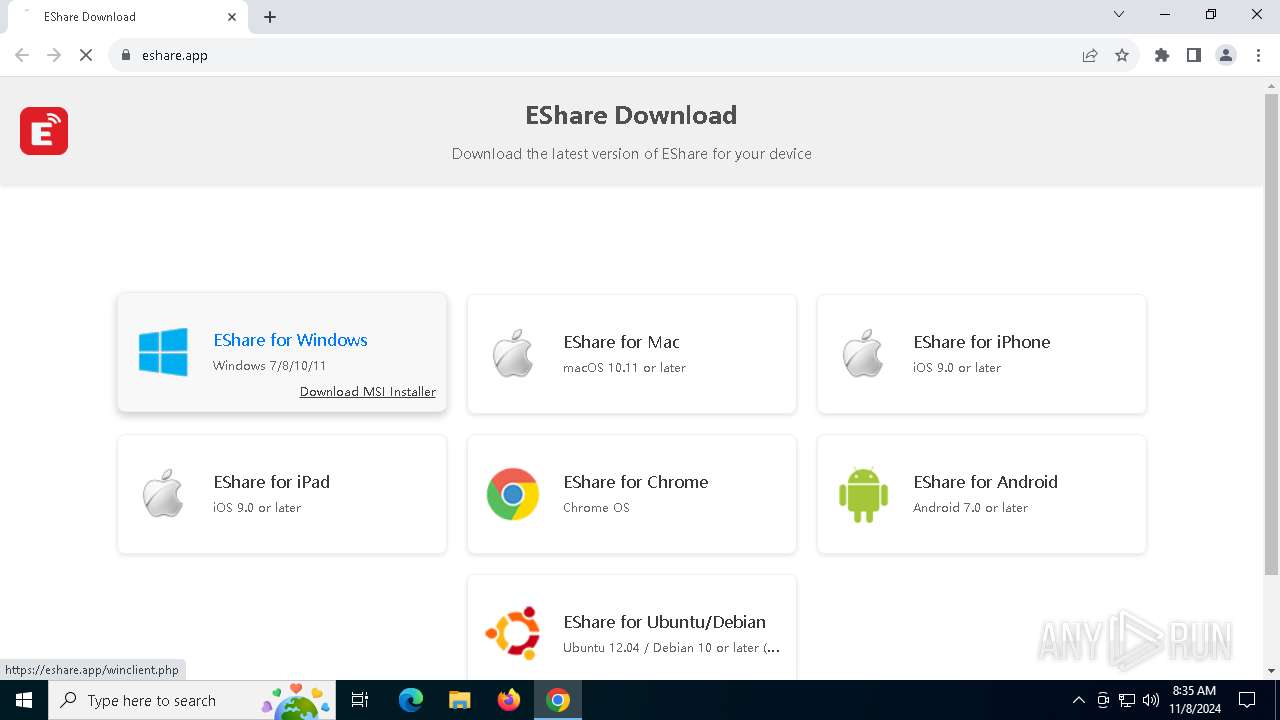1280x720 pixels.
Task: Open the EShare for iPad link
Action: pyautogui.click(x=272, y=482)
